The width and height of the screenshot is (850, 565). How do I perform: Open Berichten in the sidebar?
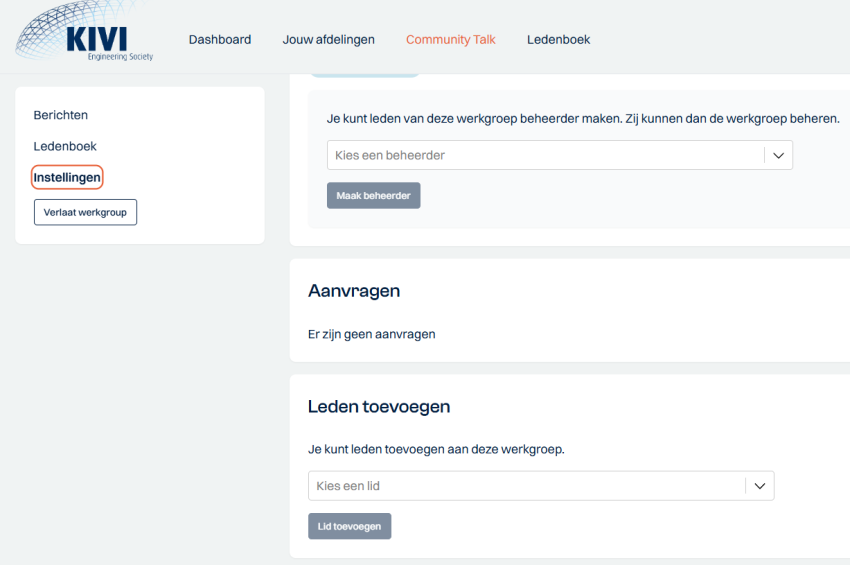tap(61, 115)
